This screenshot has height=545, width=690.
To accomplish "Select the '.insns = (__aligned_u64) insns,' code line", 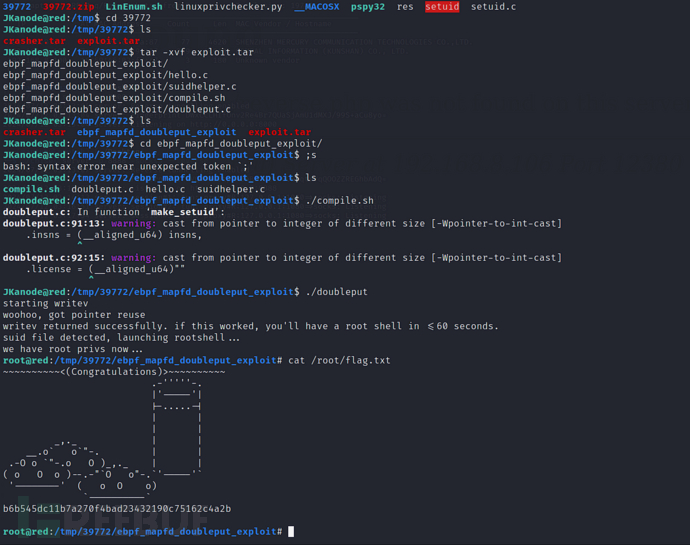I will tap(114, 235).
